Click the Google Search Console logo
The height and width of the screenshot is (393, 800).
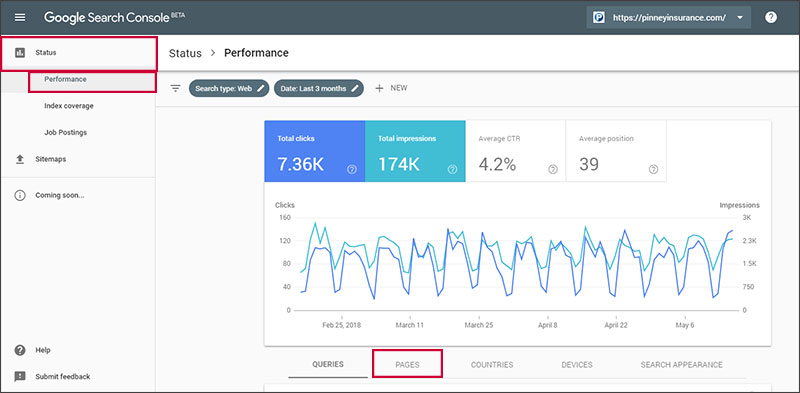pyautogui.click(x=114, y=17)
